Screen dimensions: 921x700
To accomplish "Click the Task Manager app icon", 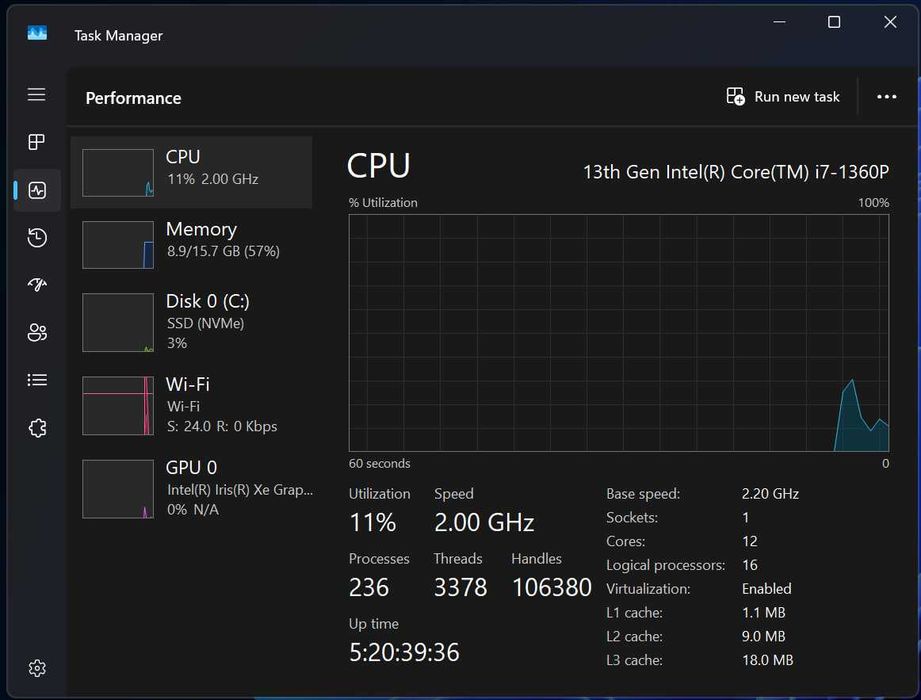I will (37, 33).
